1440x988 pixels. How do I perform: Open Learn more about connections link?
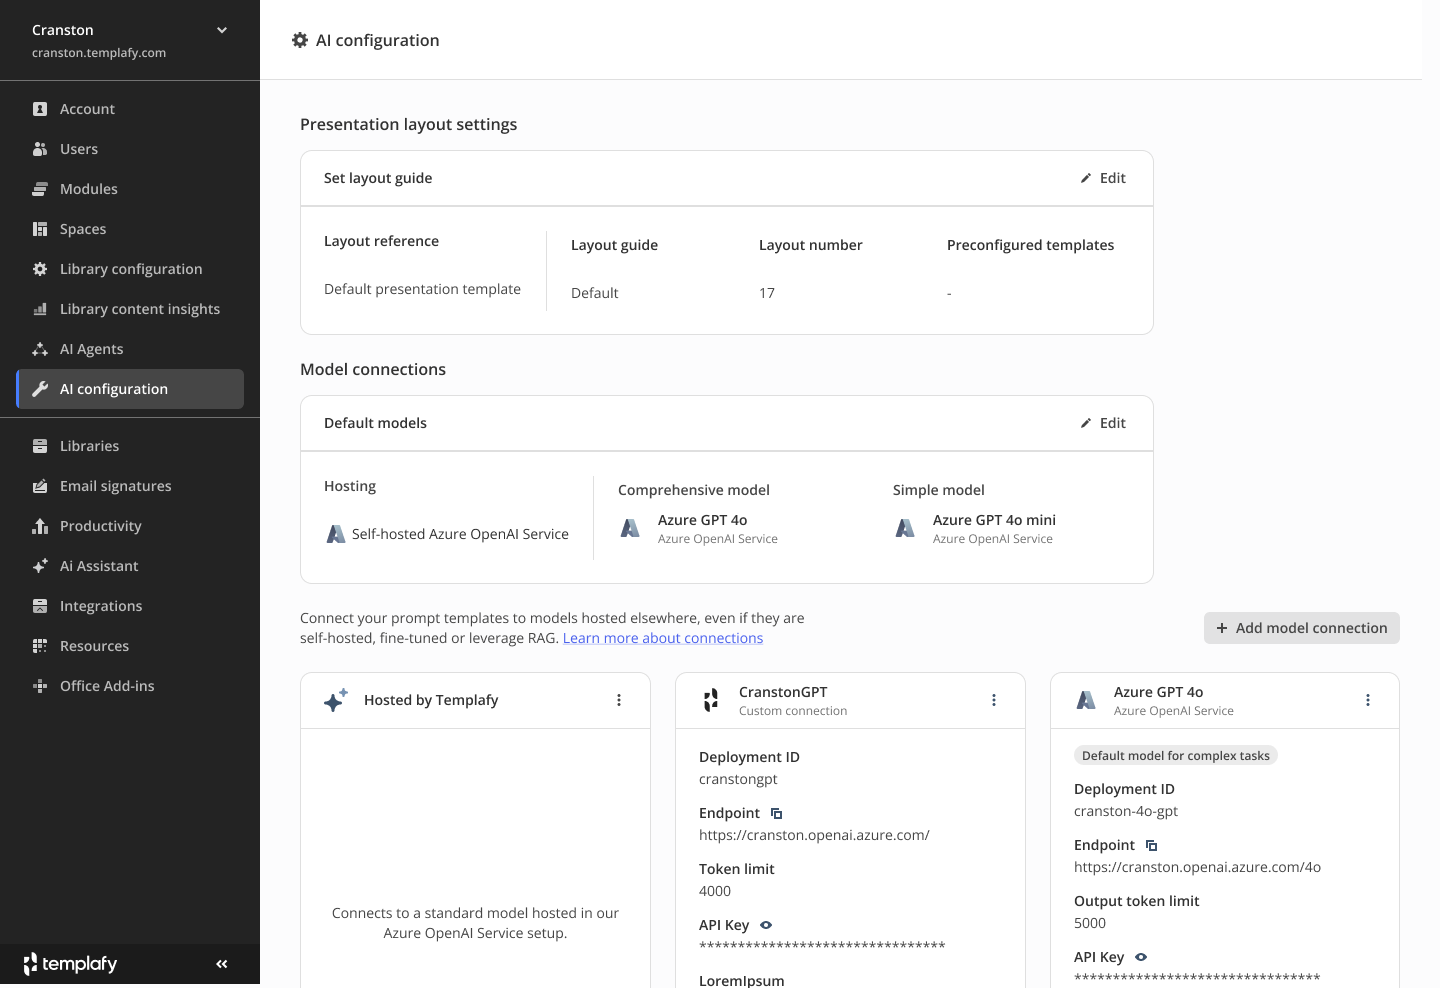pos(663,638)
